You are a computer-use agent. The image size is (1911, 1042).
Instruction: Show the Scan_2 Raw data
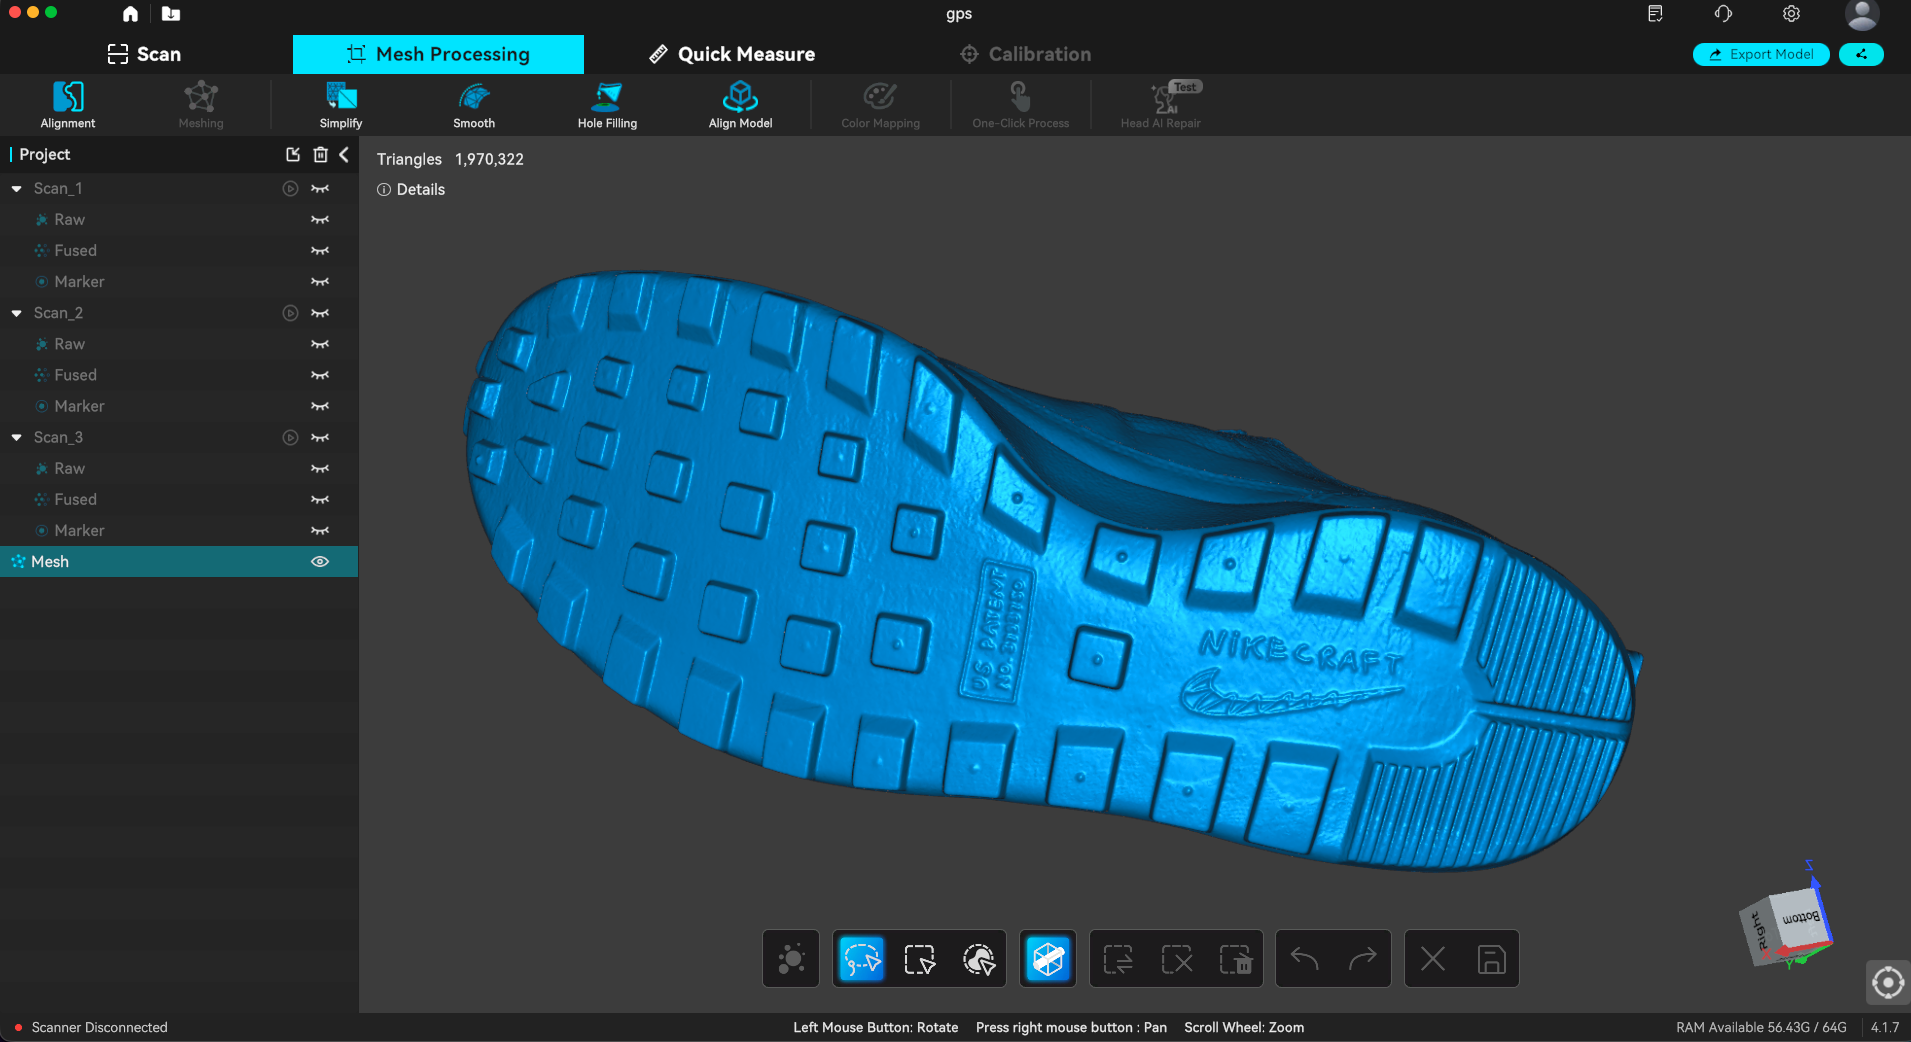(320, 344)
